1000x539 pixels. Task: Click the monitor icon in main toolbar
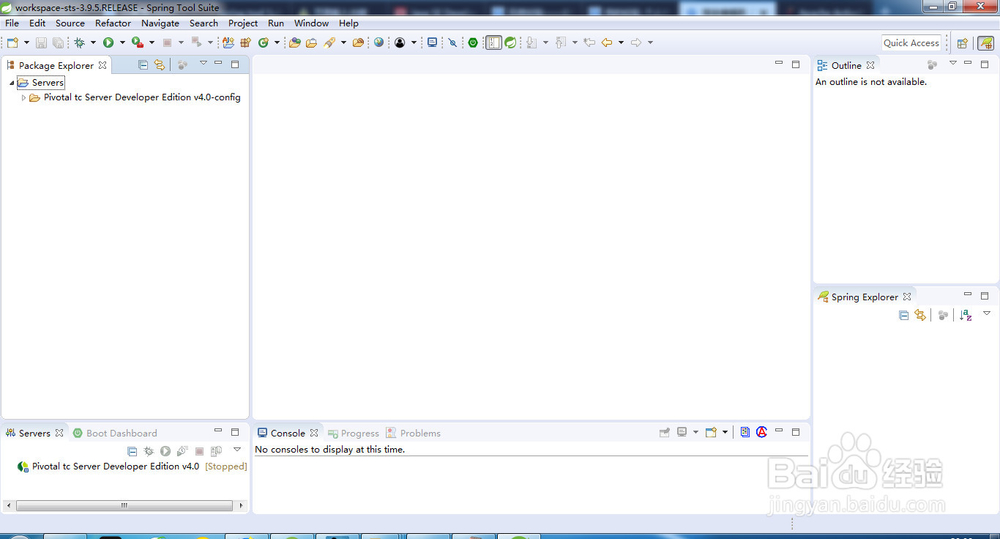(x=432, y=43)
